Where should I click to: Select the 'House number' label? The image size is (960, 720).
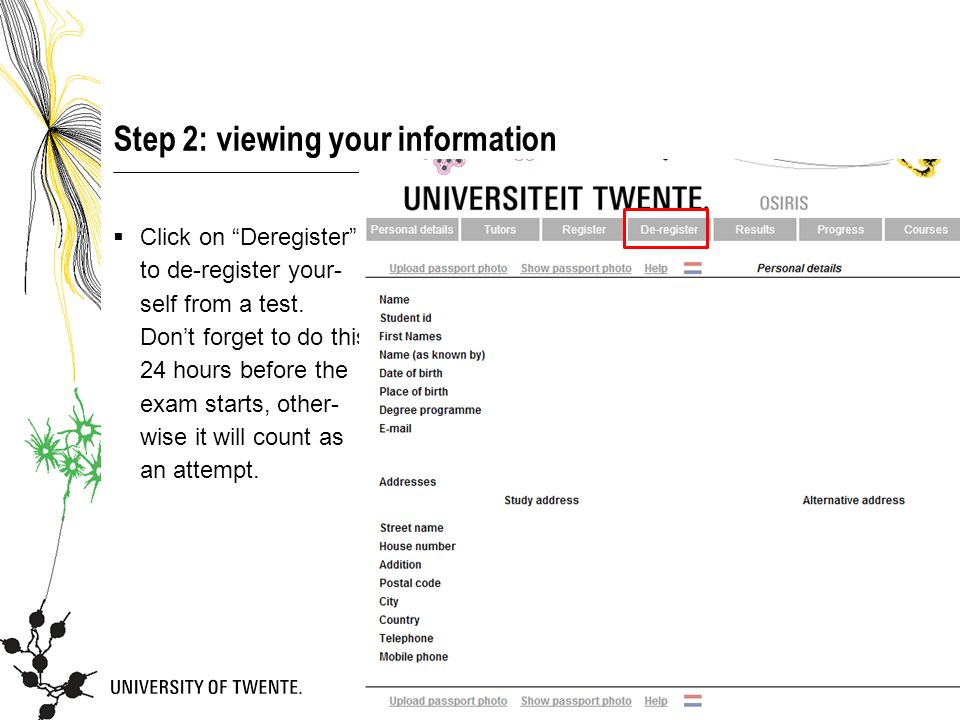pyautogui.click(x=418, y=546)
